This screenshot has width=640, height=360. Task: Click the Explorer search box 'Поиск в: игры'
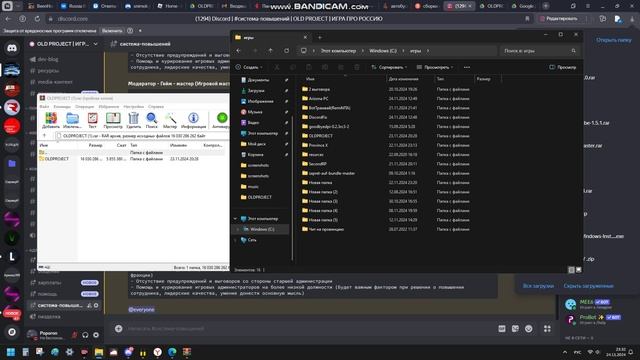click(540, 51)
